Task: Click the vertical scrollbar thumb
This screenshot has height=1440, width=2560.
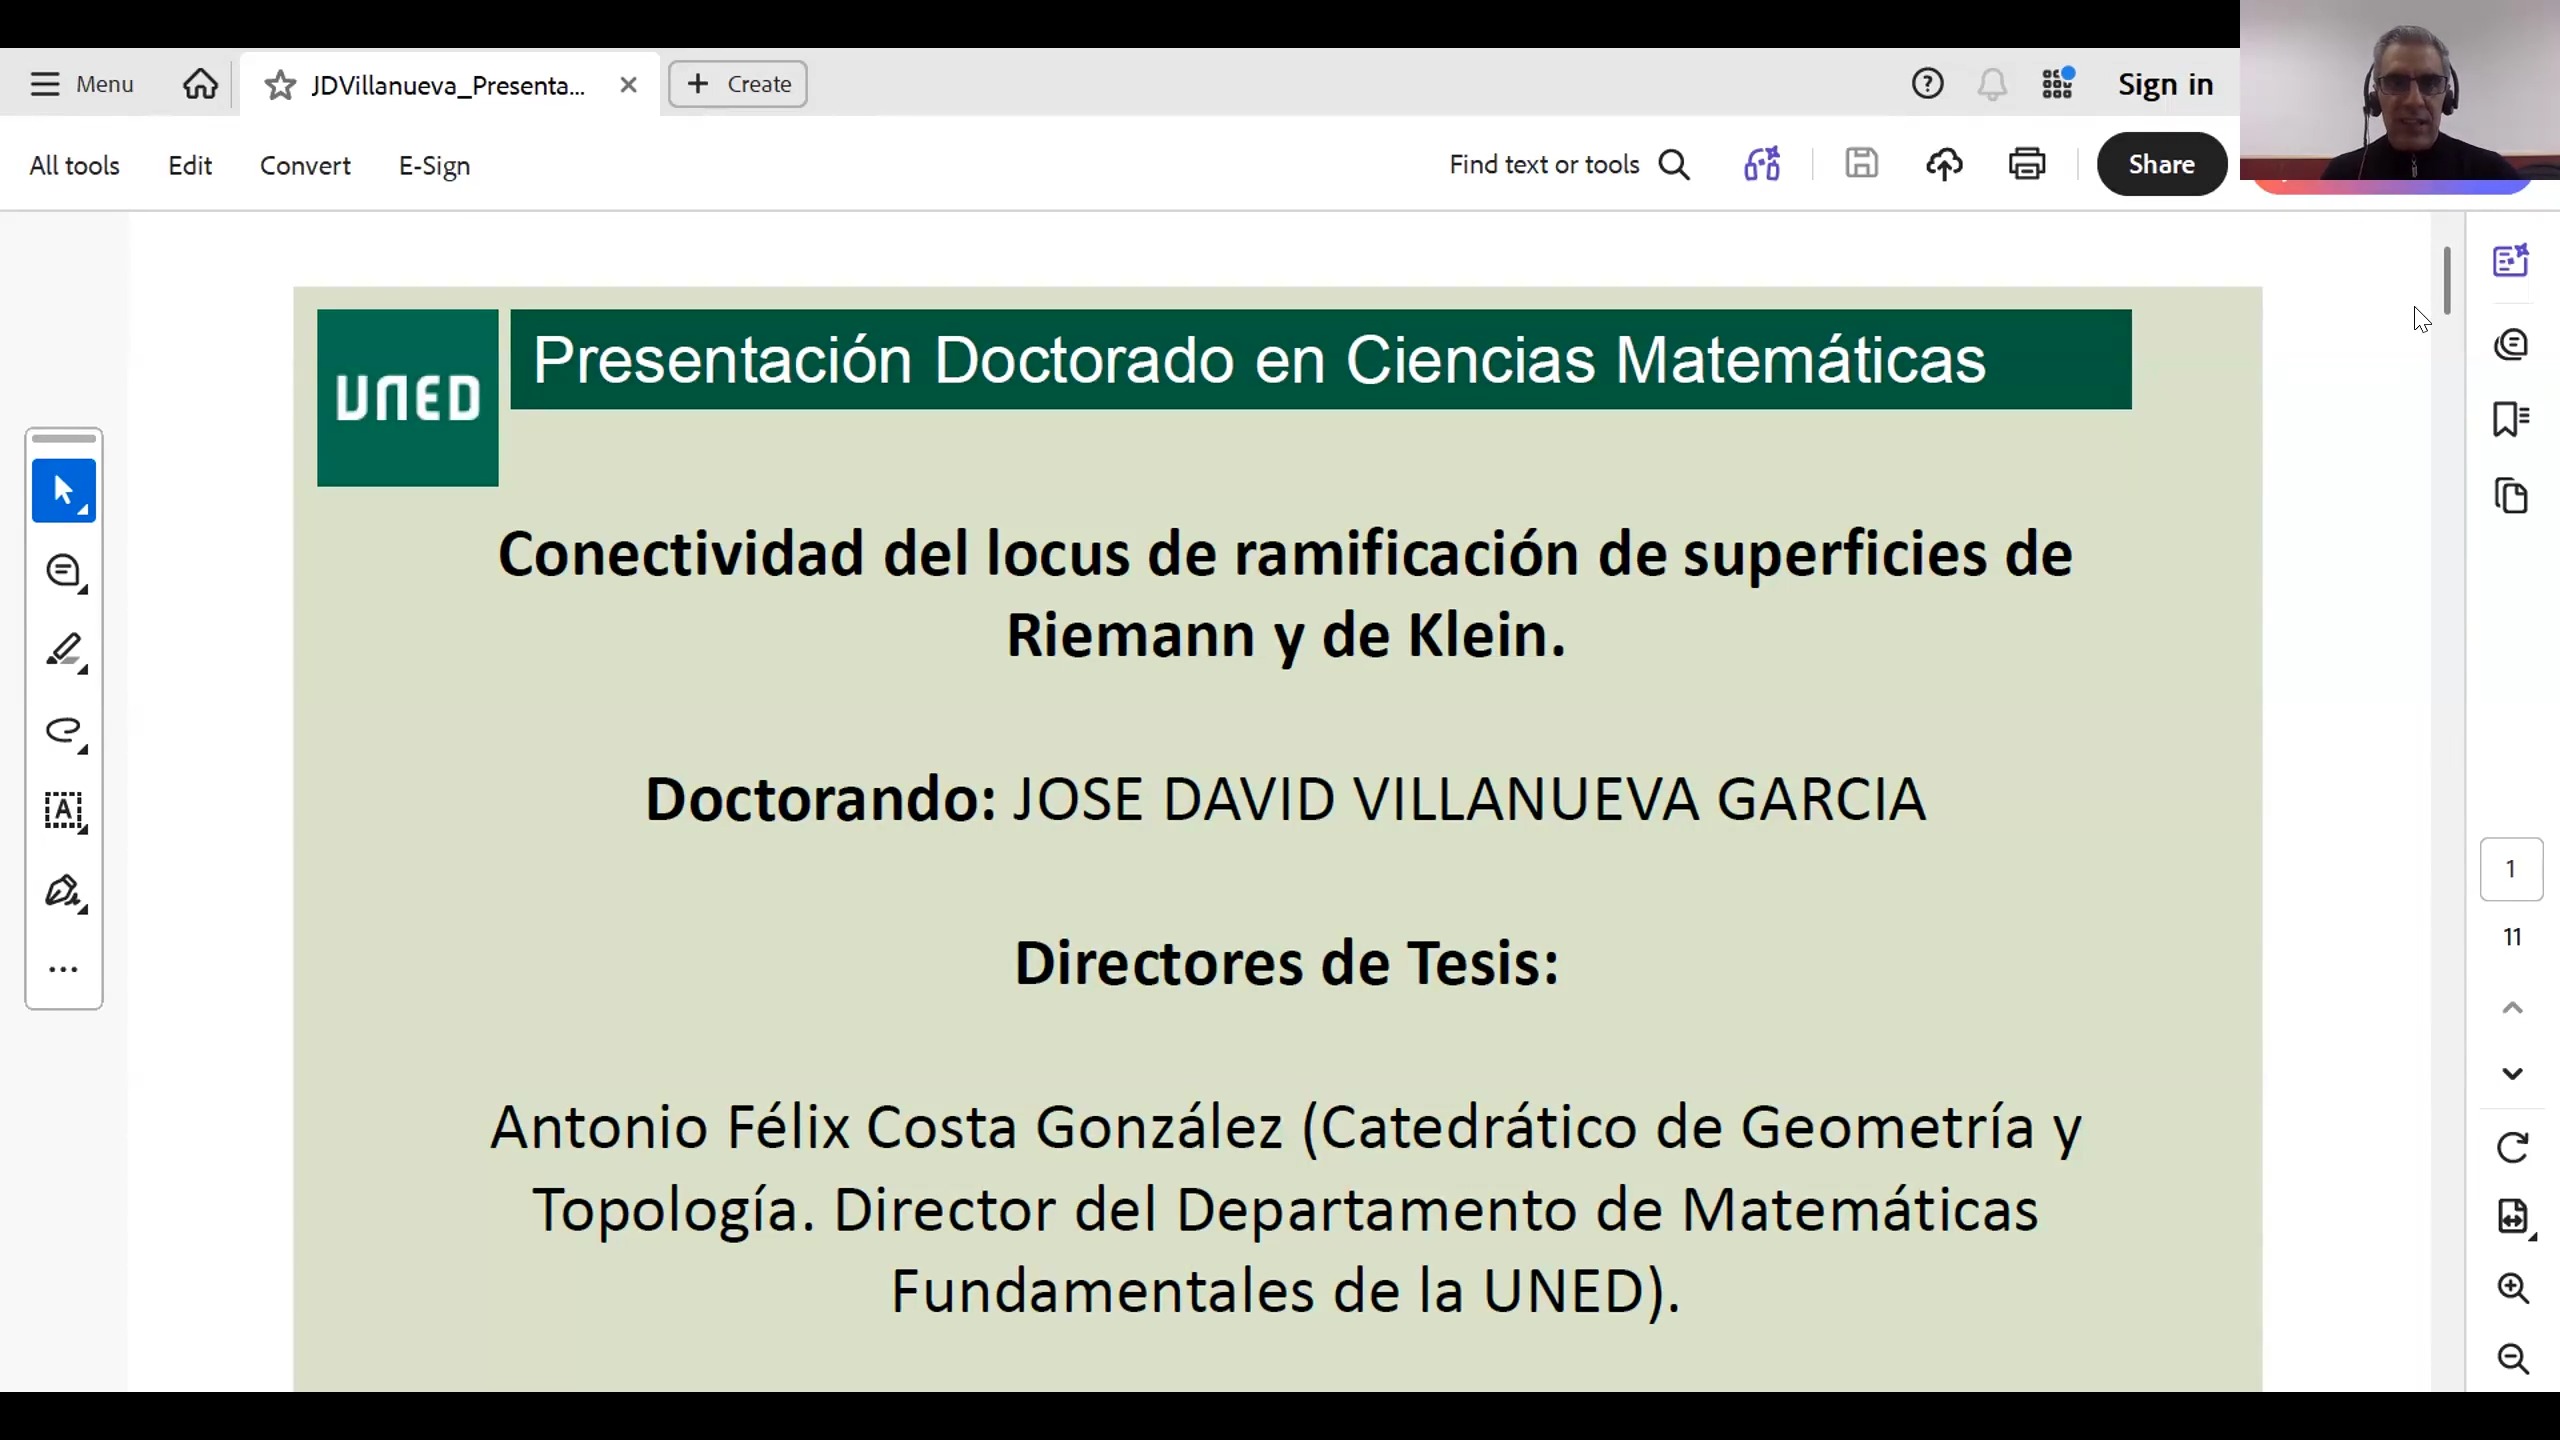Action: coord(2446,280)
